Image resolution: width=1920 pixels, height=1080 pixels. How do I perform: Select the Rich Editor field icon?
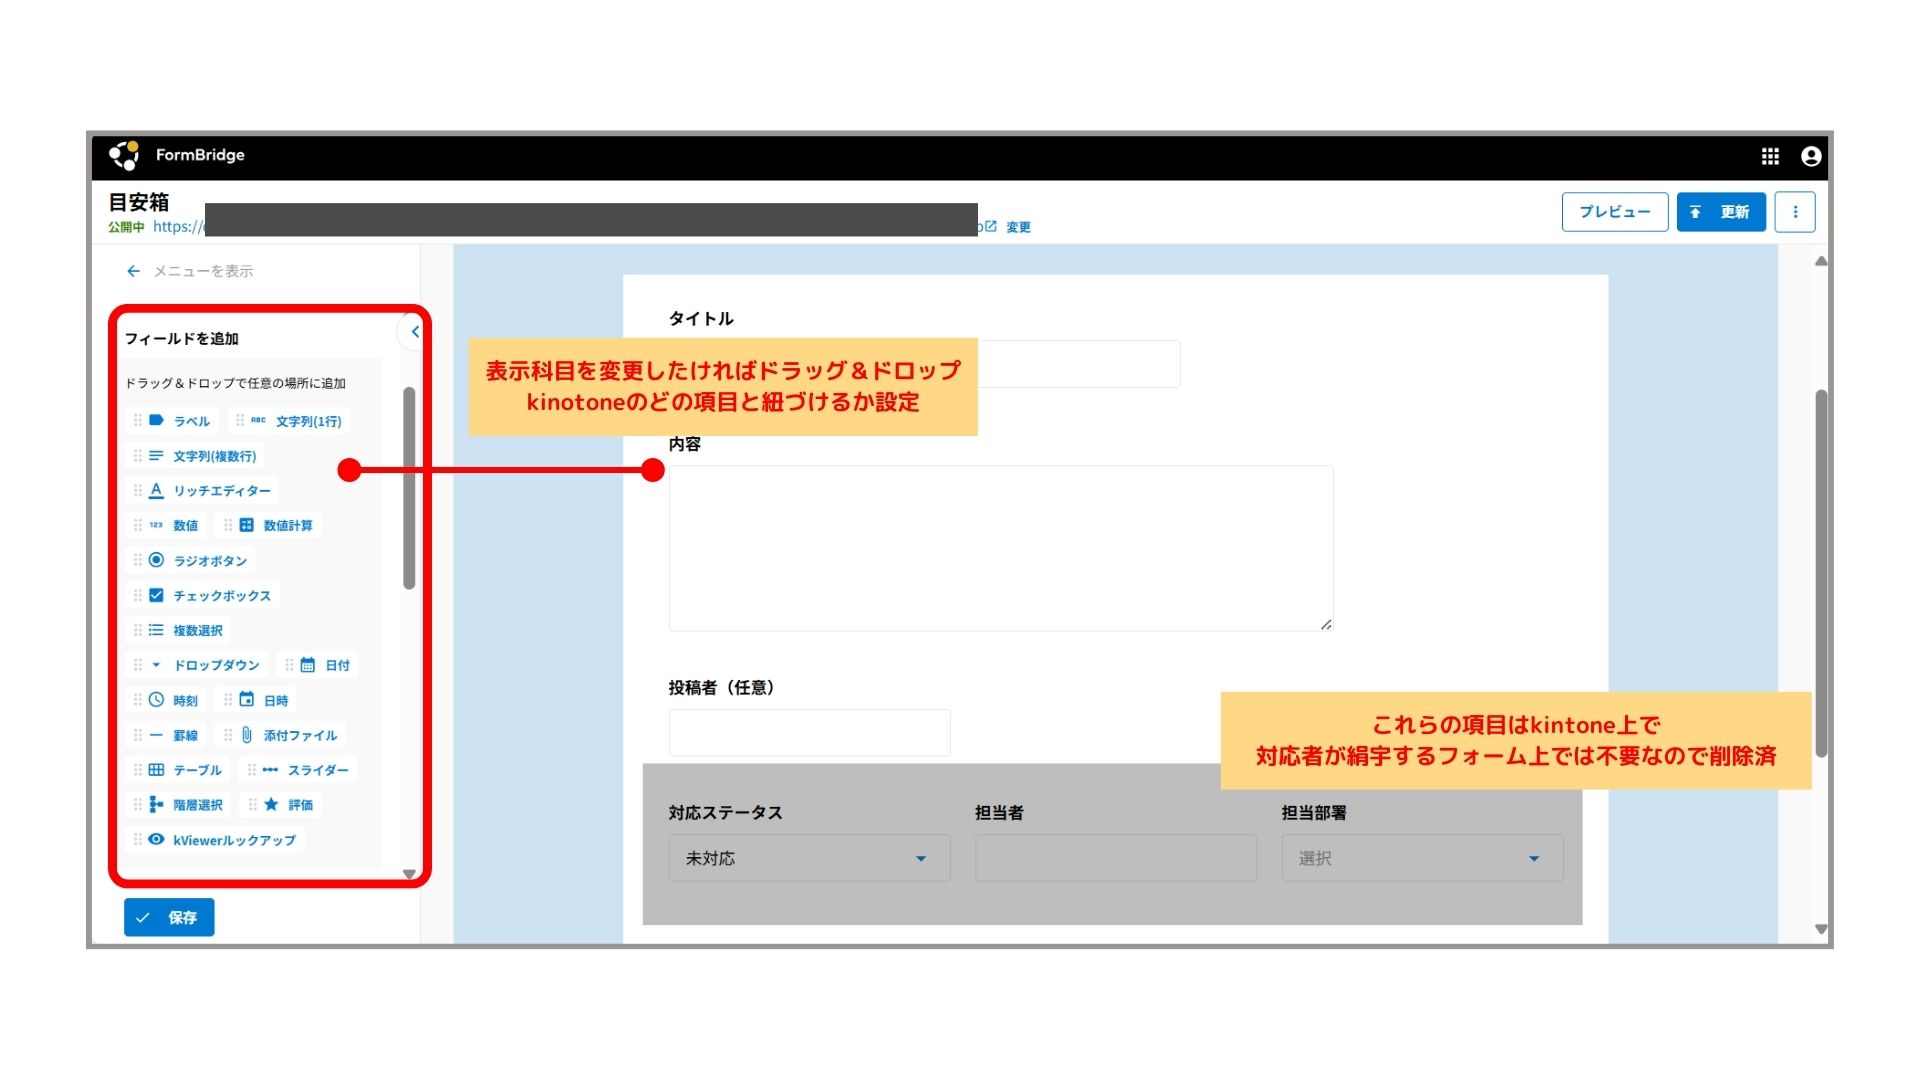pyautogui.click(x=157, y=491)
